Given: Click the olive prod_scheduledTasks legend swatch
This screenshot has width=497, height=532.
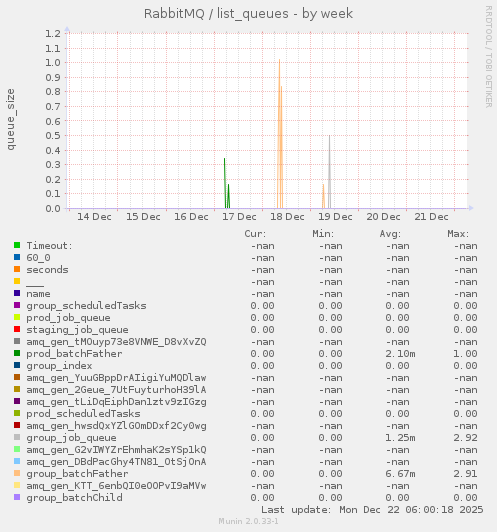Looking at the screenshot, I should click(x=17, y=413).
